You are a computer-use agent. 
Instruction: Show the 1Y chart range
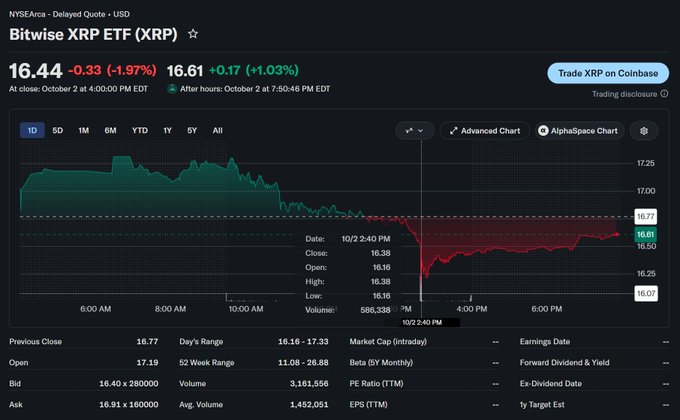[x=167, y=130]
